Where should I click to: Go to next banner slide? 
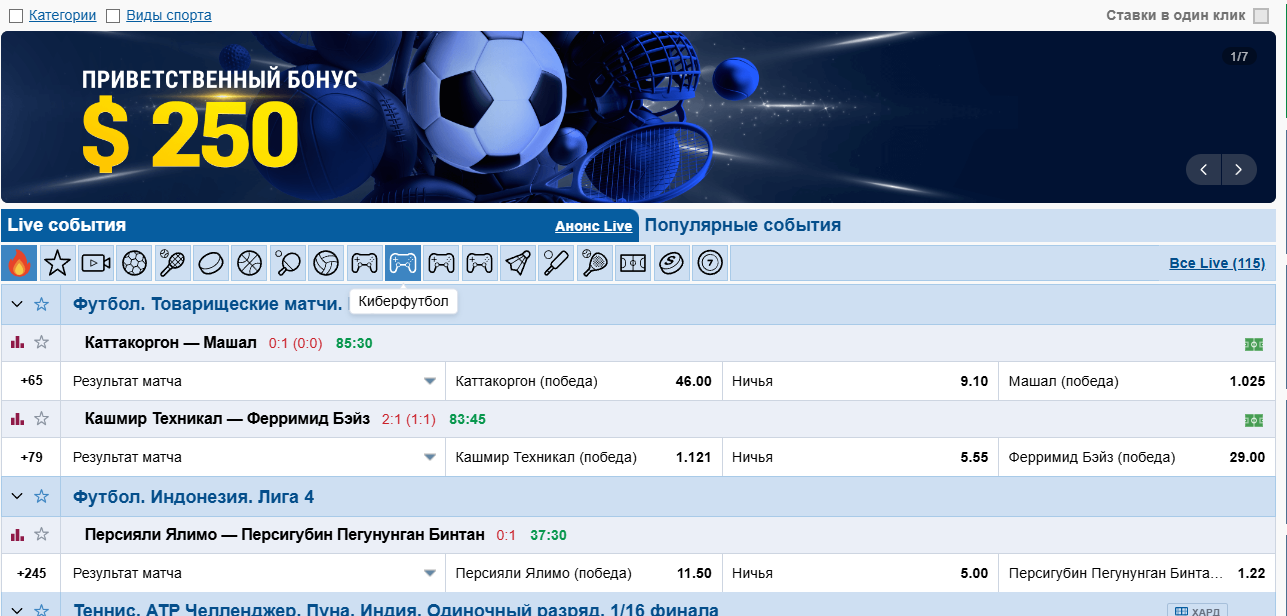coord(1239,170)
